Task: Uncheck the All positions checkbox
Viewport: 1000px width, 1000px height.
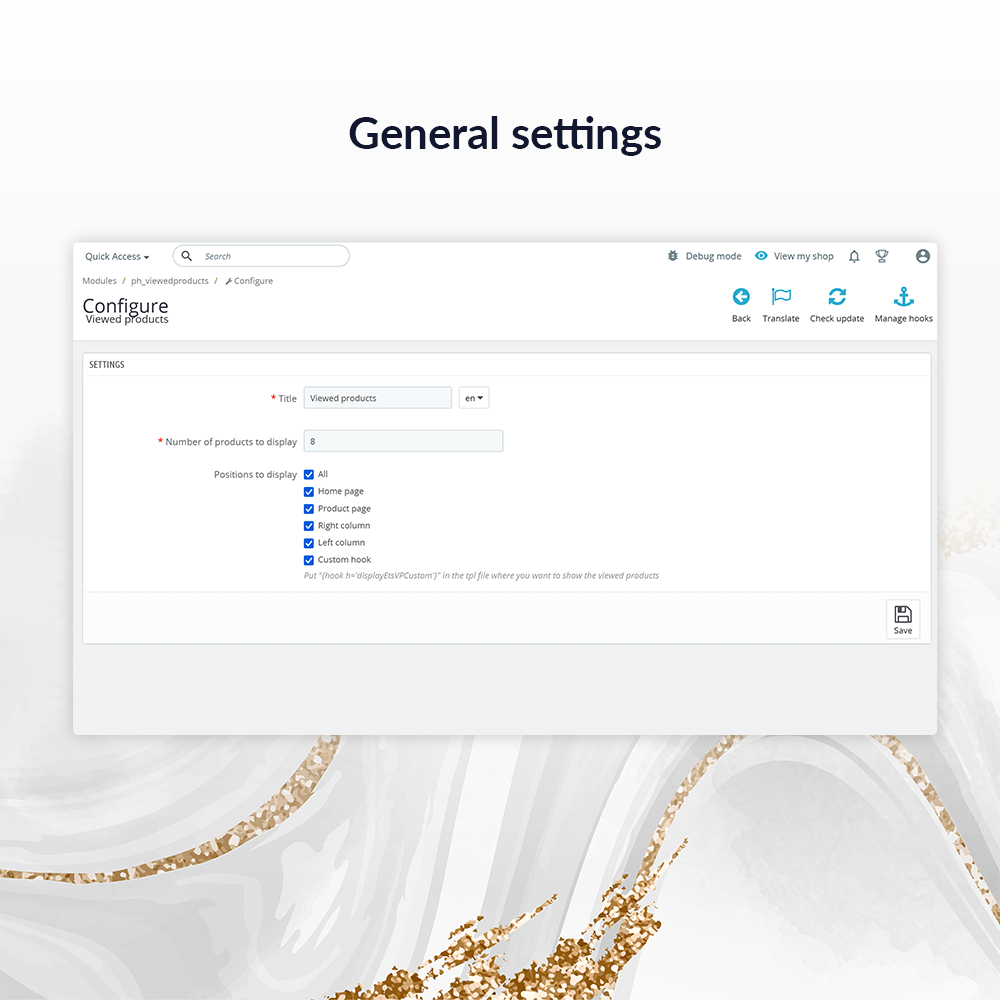Action: coord(309,475)
